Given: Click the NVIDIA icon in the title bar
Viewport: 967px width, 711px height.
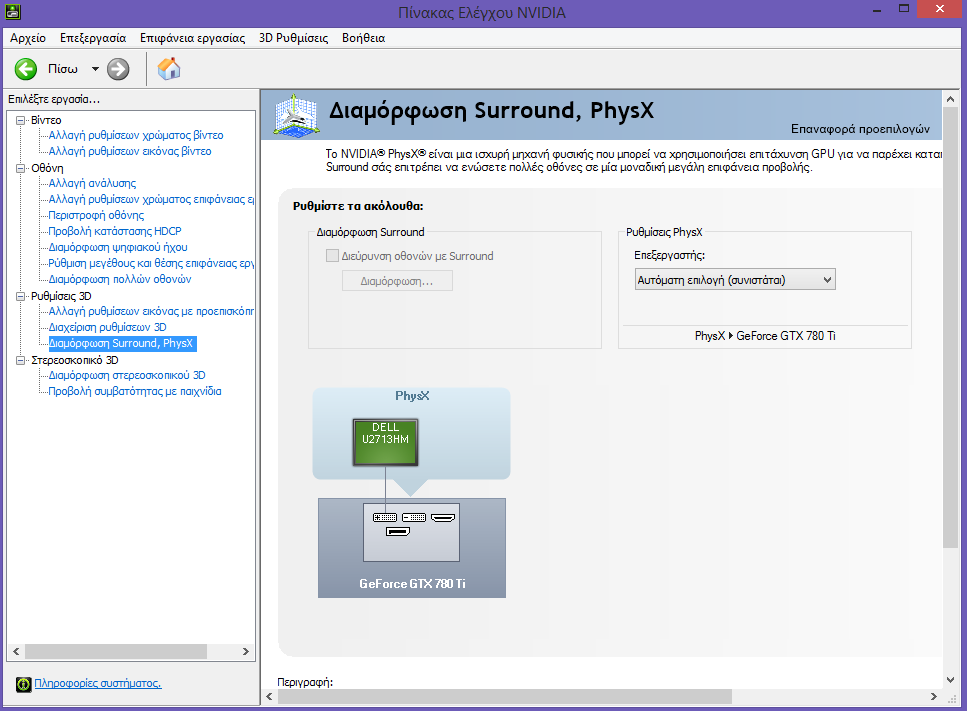Looking at the screenshot, I should tap(13, 11).
